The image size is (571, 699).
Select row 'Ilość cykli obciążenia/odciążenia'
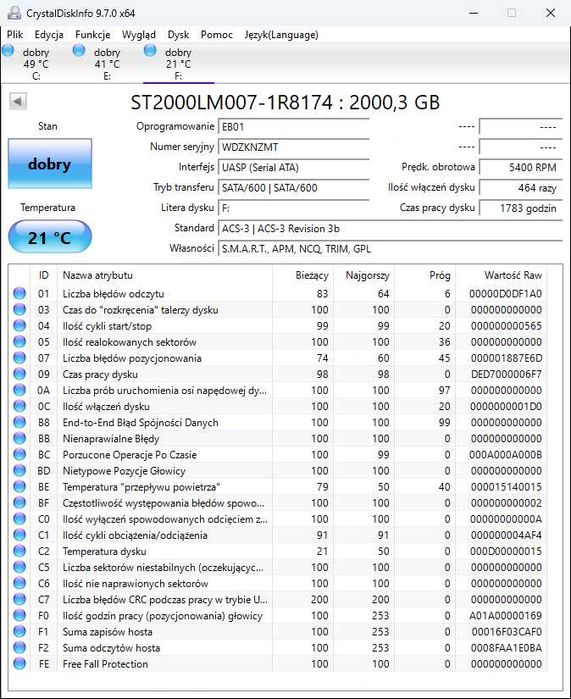(278, 535)
